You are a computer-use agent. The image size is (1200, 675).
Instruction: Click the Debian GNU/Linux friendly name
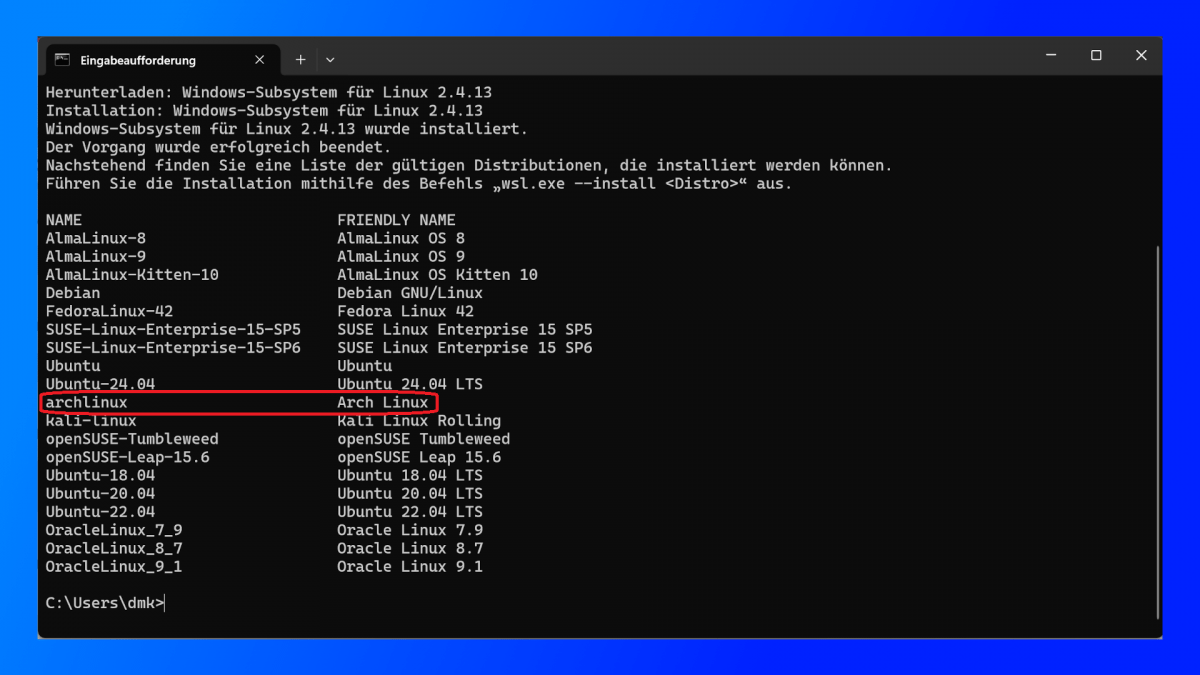410,293
